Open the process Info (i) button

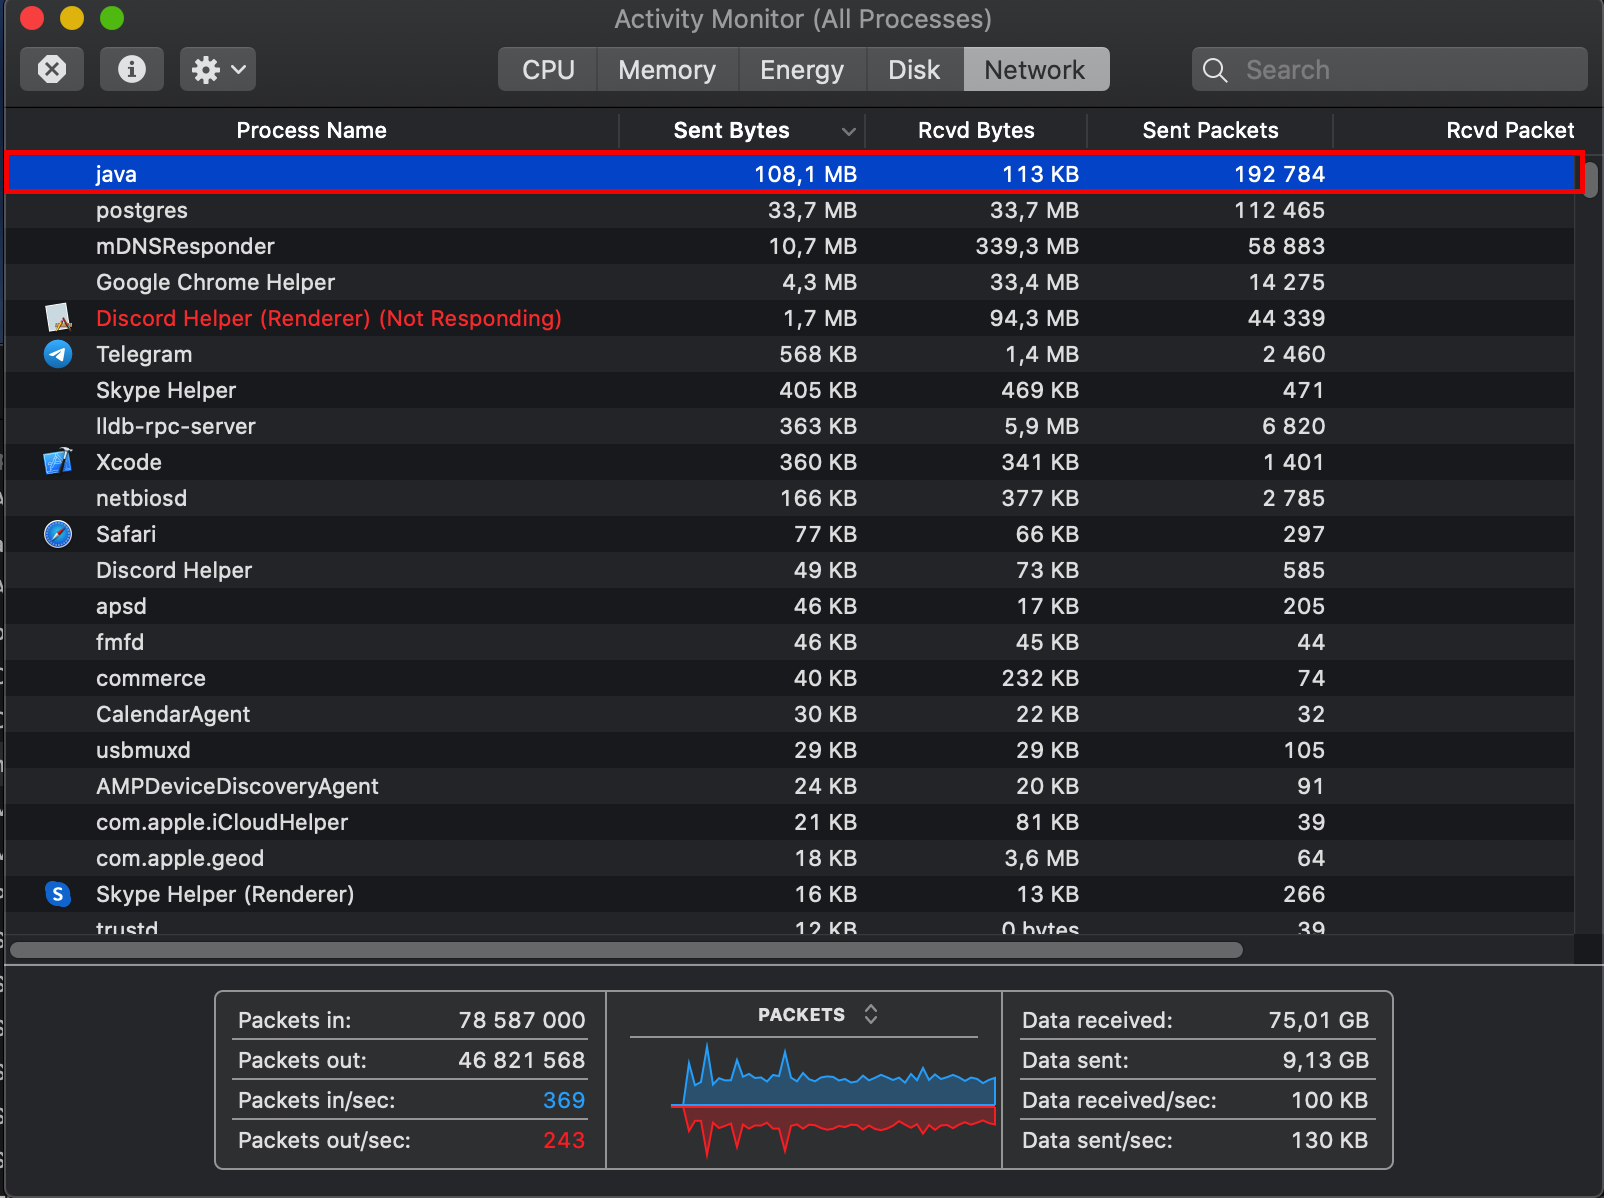[131, 69]
